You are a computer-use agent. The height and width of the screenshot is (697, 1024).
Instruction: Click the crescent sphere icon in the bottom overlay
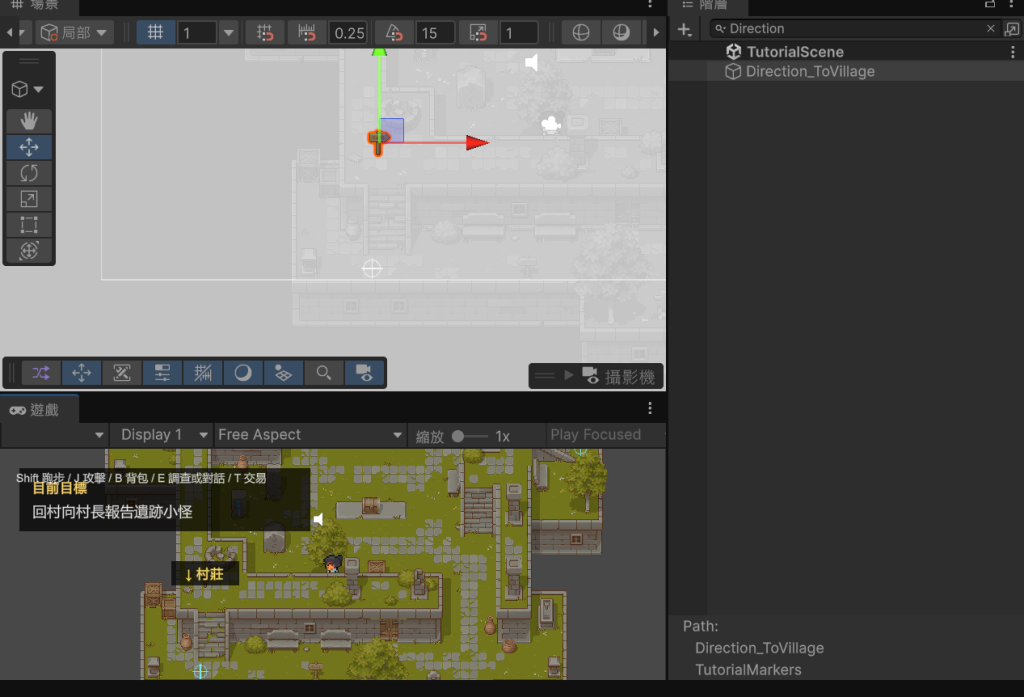coord(243,373)
